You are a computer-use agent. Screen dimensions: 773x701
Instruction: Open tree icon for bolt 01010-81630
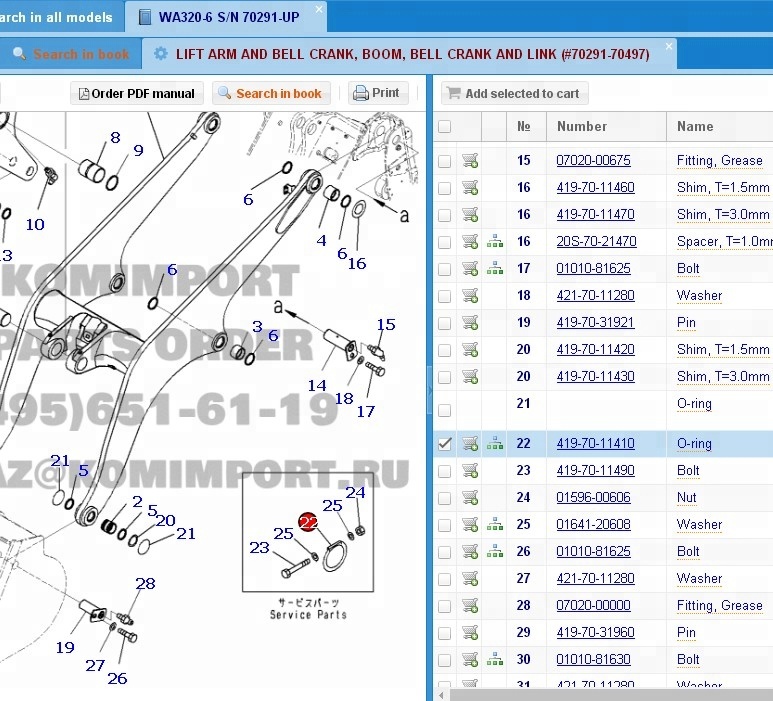tap(494, 660)
